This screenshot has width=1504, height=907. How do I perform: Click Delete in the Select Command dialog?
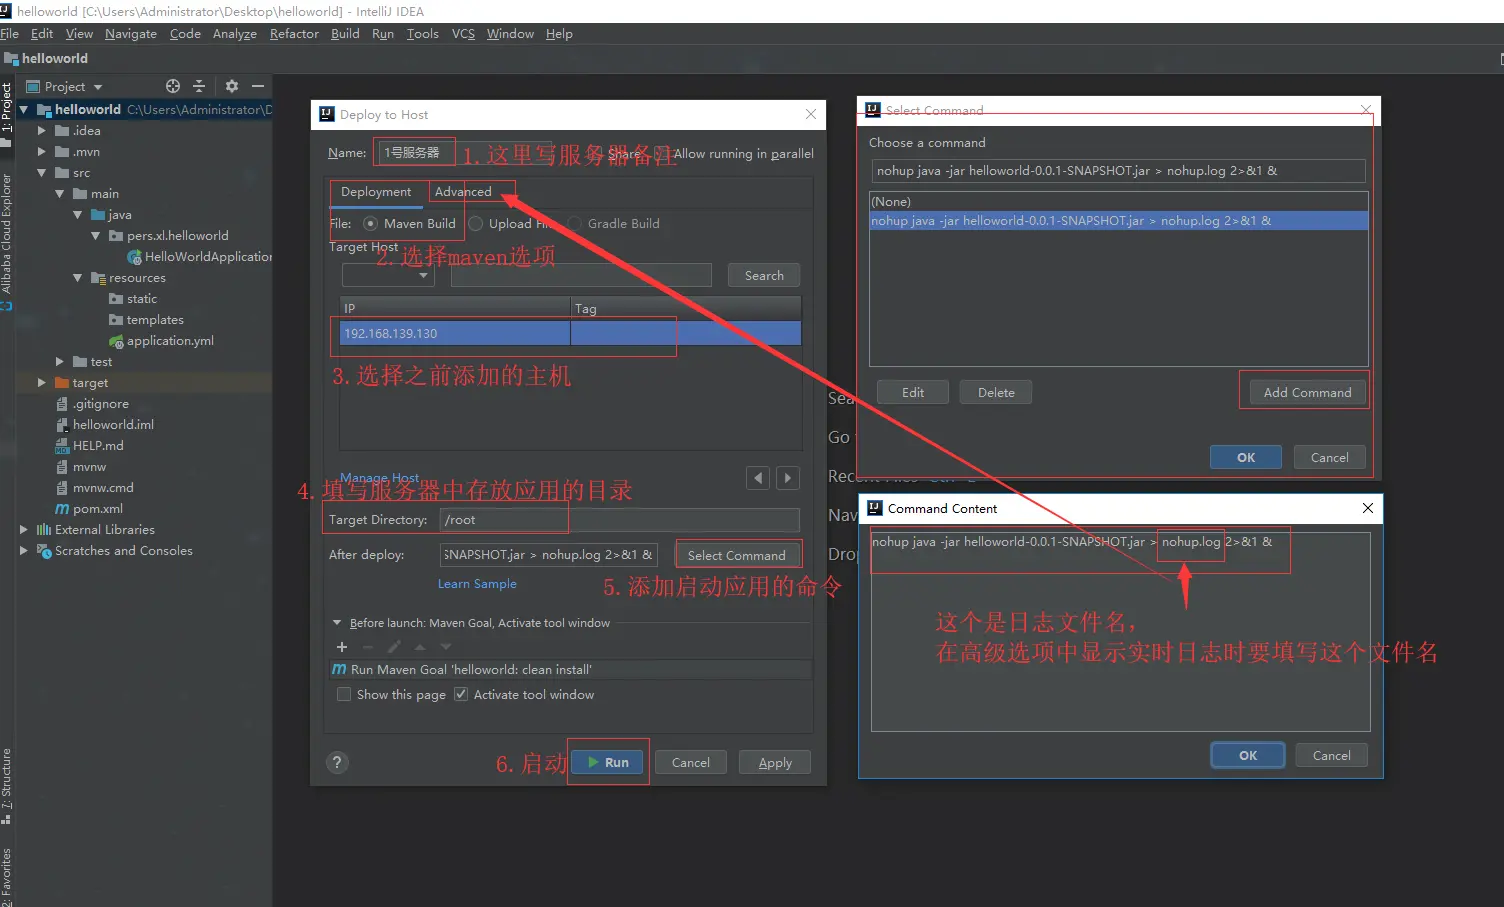996,393
